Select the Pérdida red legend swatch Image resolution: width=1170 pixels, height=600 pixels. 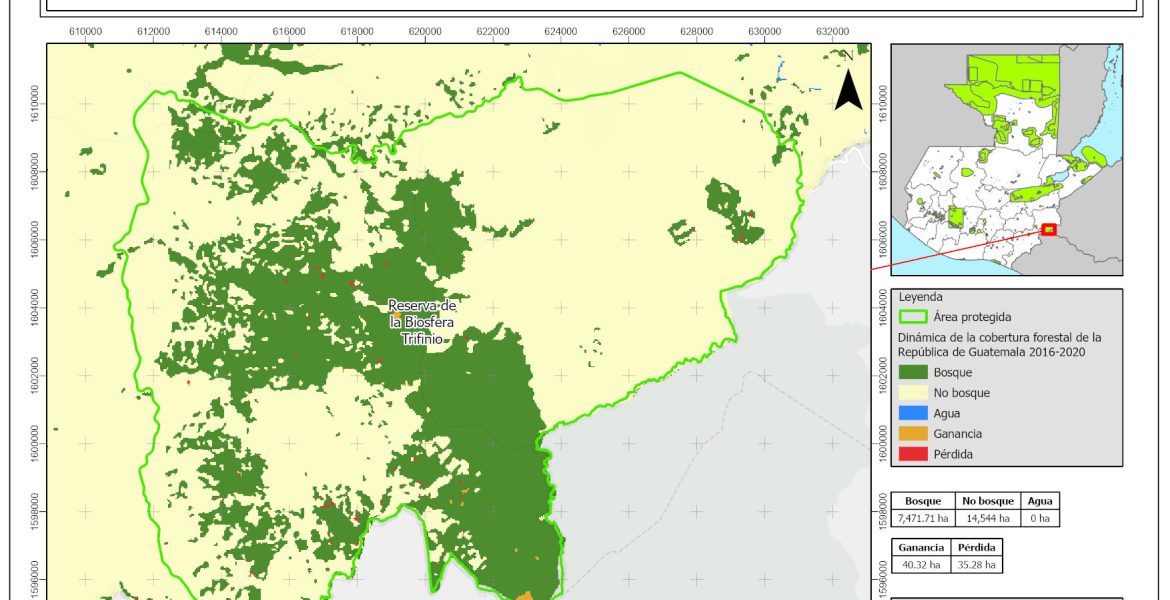click(913, 454)
